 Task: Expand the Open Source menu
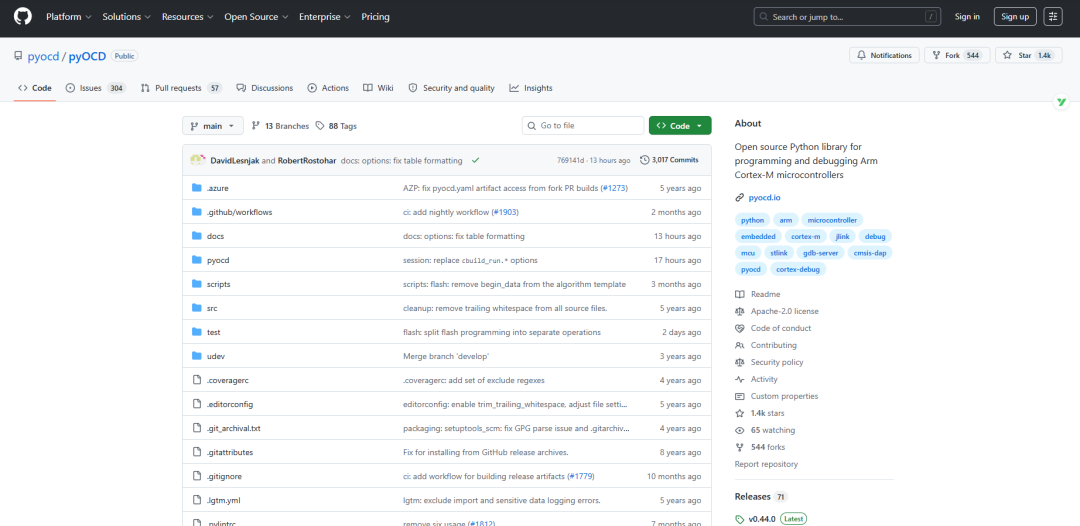[x=256, y=17]
